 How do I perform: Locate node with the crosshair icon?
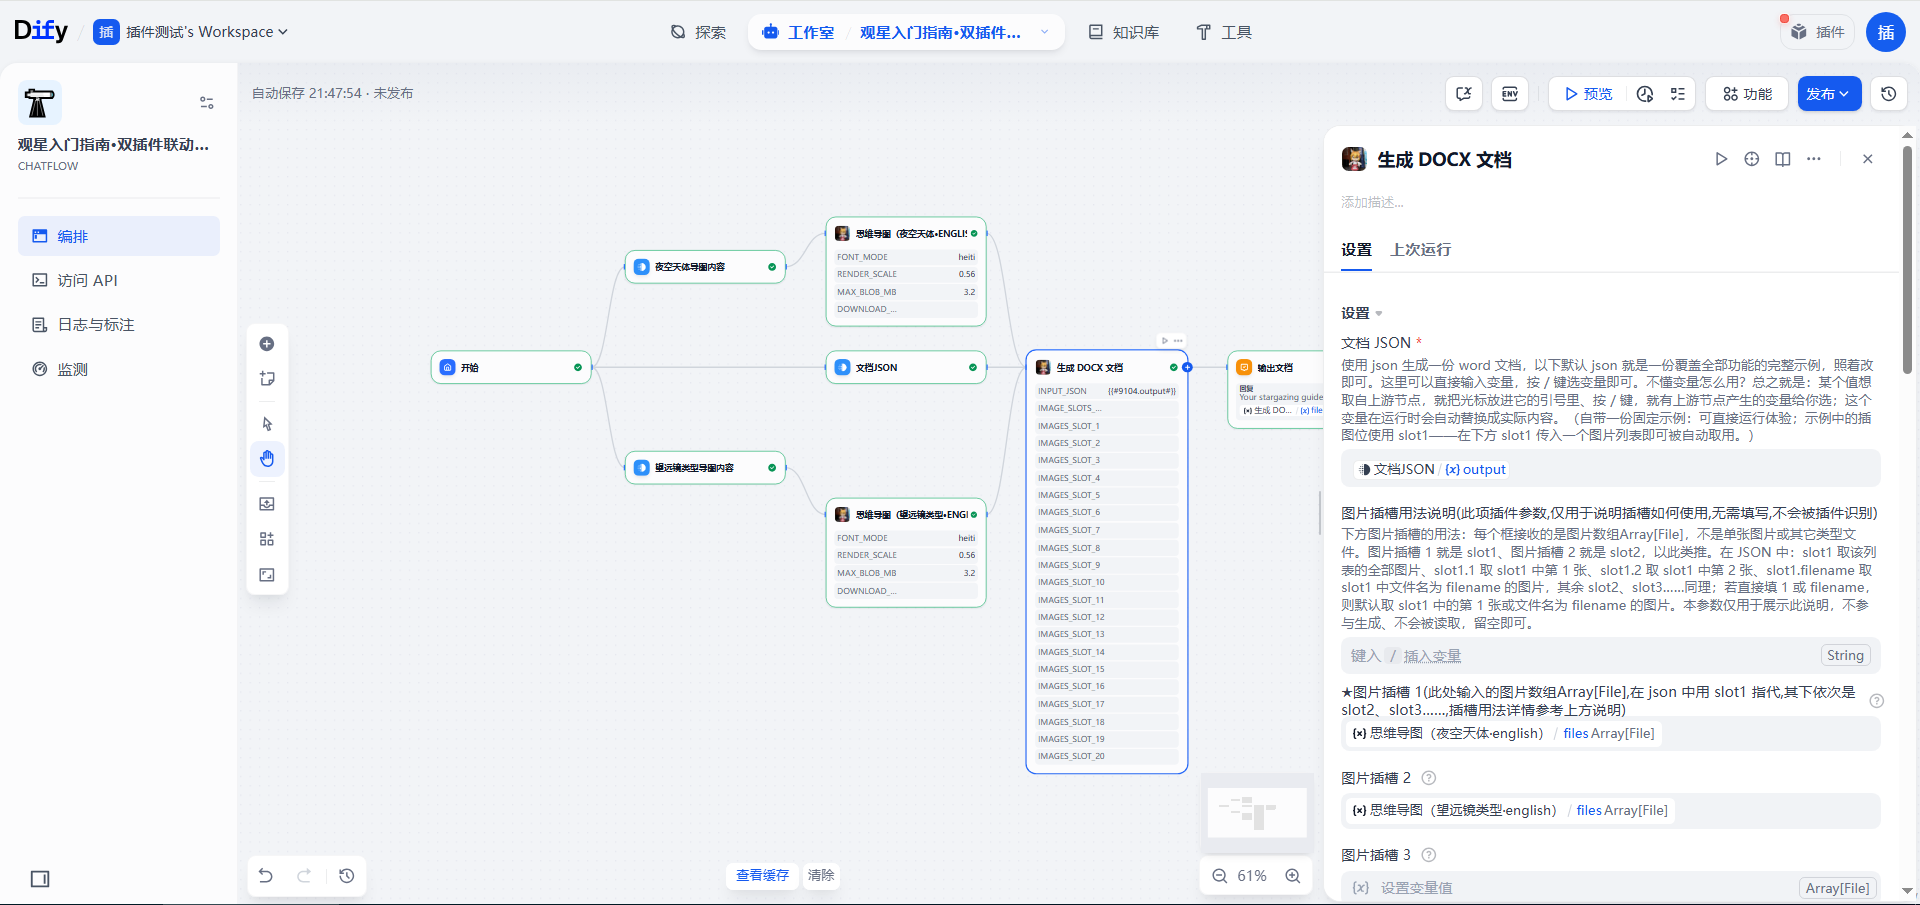coord(1752,159)
